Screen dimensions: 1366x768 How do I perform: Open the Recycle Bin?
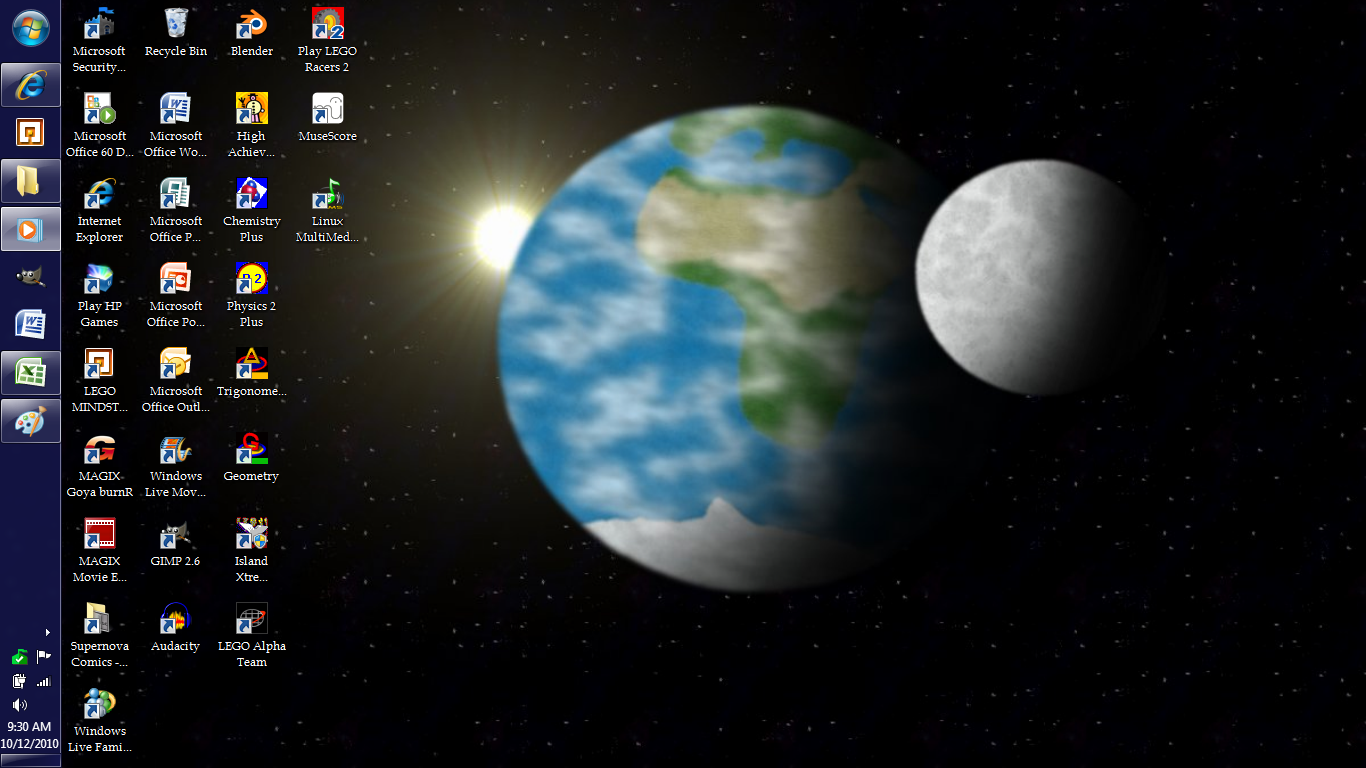[175, 25]
